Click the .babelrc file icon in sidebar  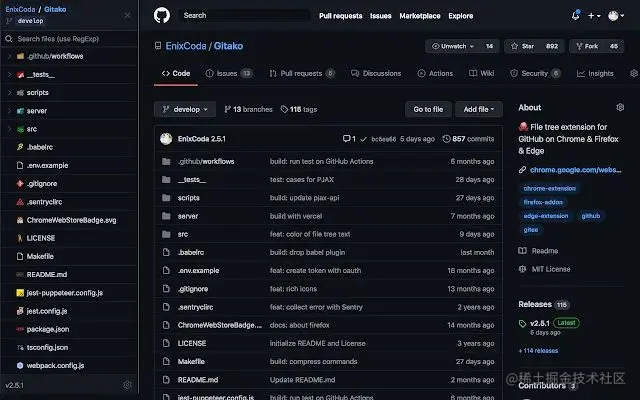(20, 147)
